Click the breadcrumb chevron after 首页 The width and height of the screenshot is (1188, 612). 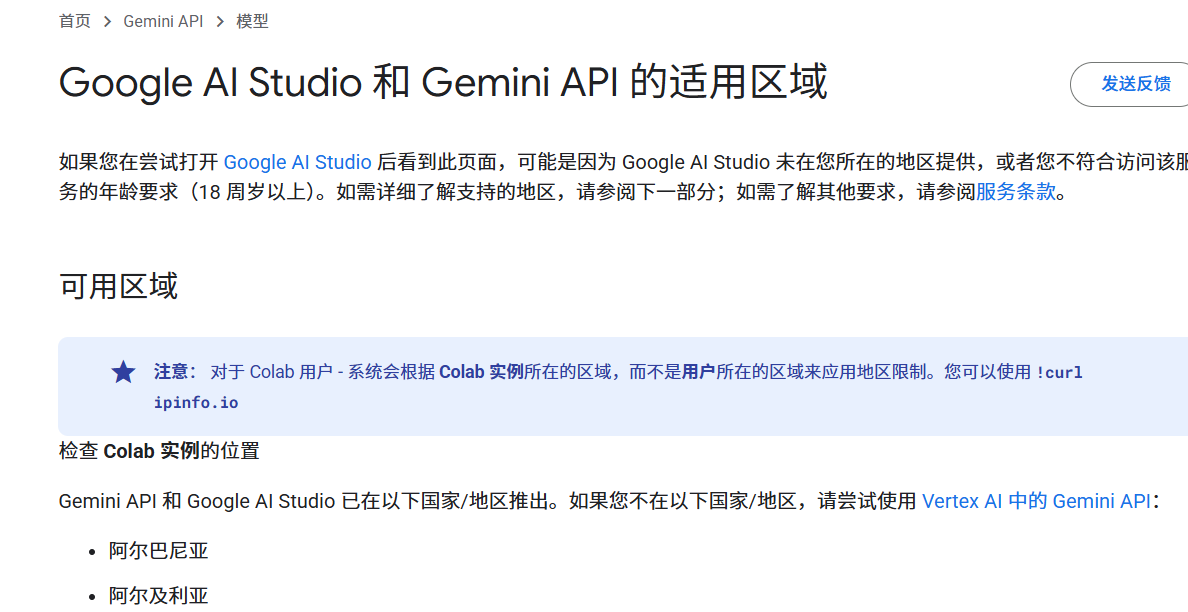(x=107, y=21)
